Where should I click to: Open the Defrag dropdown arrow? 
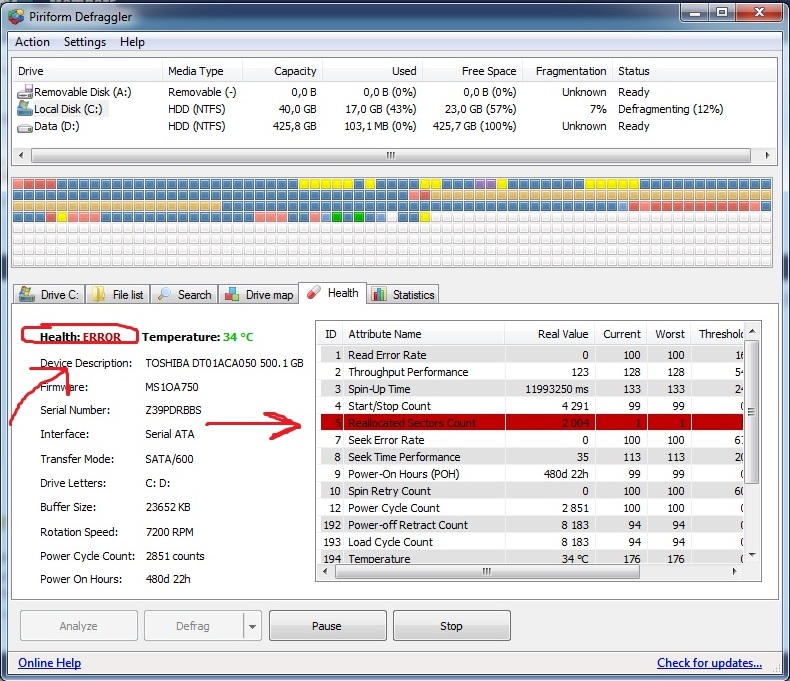[x=252, y=626]
